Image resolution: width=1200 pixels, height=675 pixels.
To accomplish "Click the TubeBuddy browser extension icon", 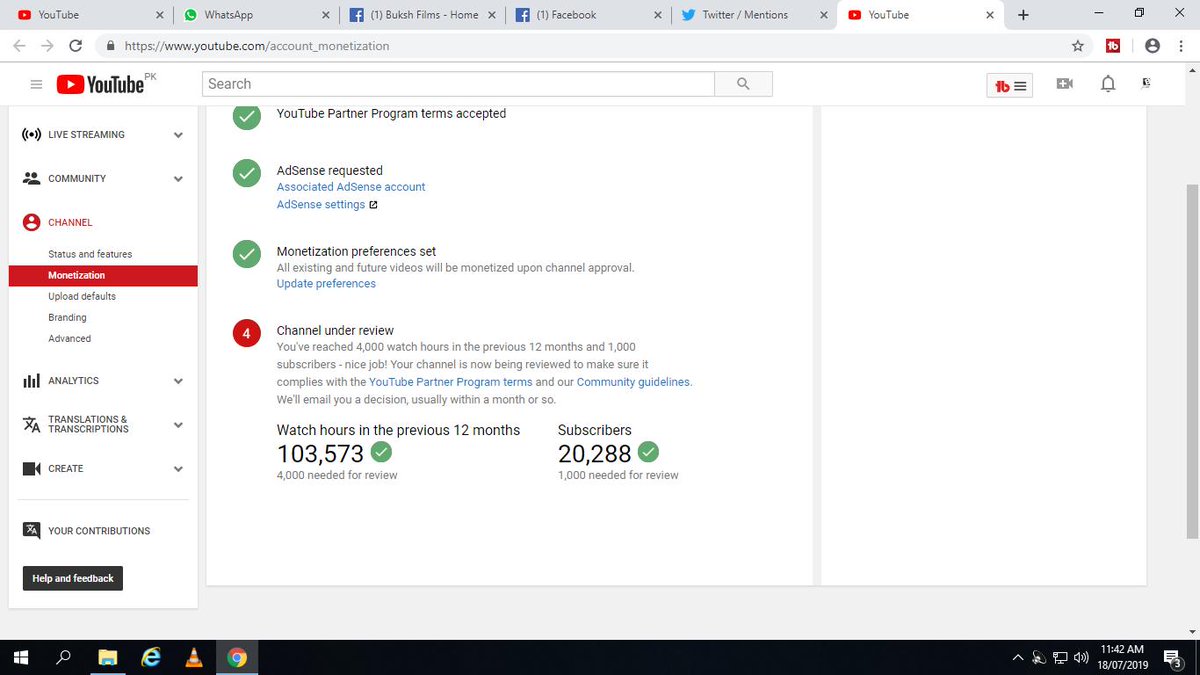I will point(1113,46).
